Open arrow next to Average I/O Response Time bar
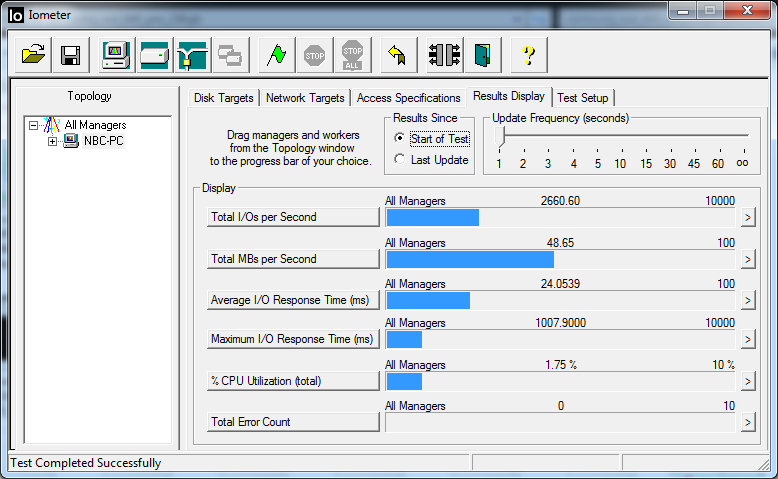The image size is (778, 479). 748,300
